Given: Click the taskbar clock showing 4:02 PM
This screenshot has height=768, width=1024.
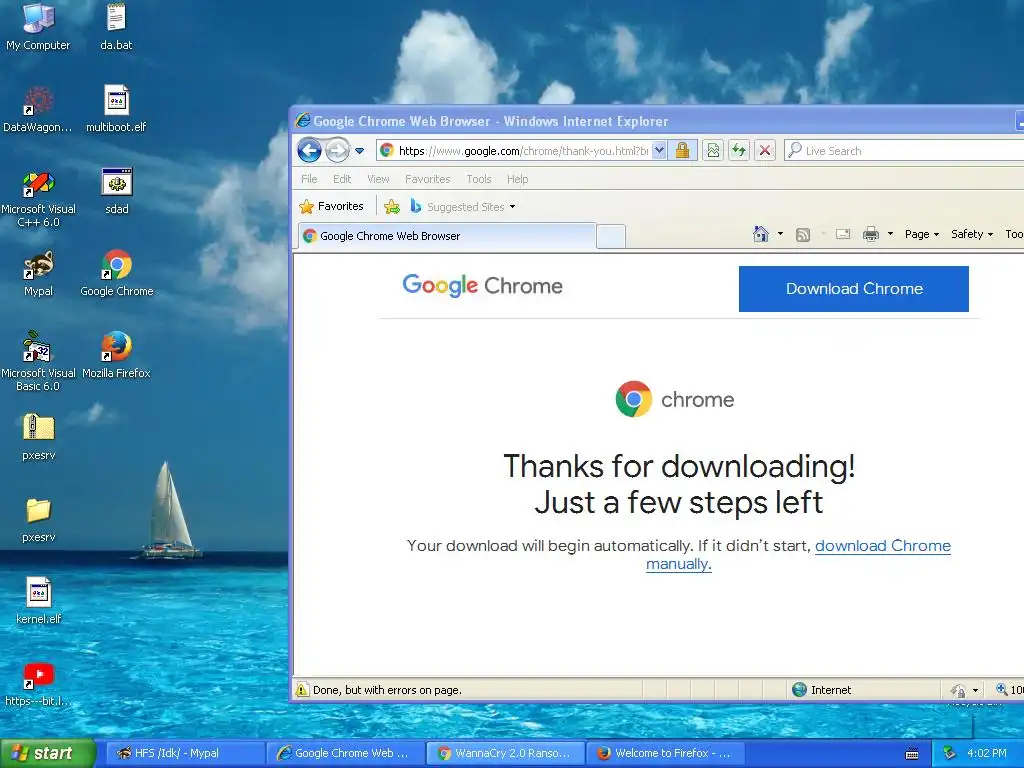Looking at the screenshot, I should pos(987,753).
